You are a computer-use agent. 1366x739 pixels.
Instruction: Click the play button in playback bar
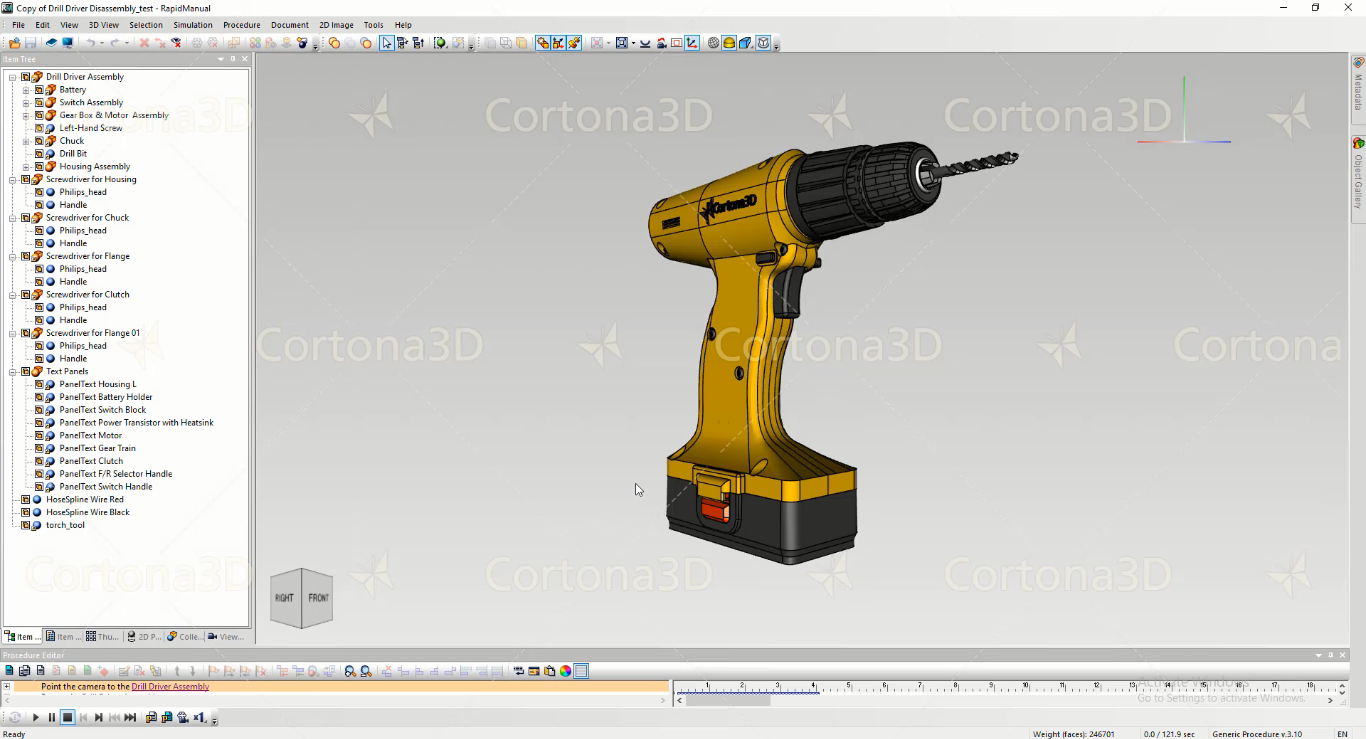point(36,717)
